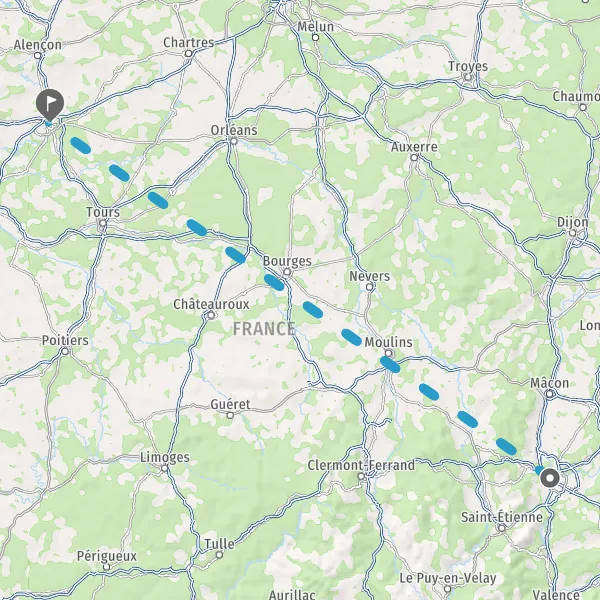The width and height of the screenshot is (600, 600).
Task: Click the circular destination marker near Lyon
Action: 550,478
